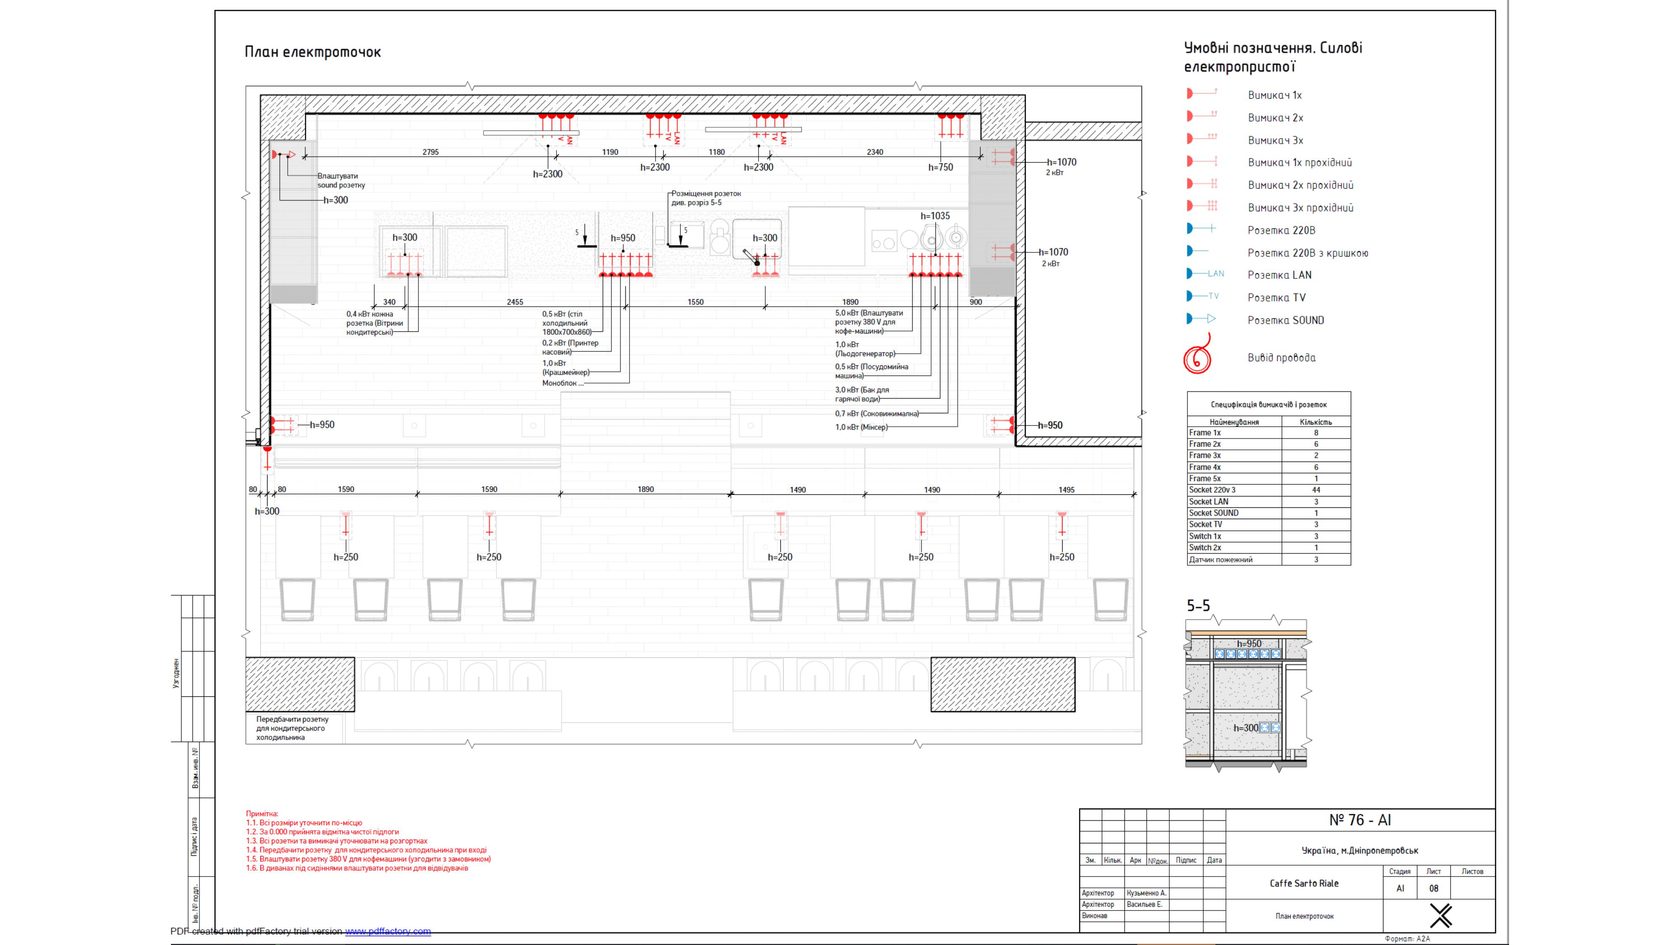Click 'Розміщення розеток див. розріз 5-5' annotation
The height and width of the screenshot is (945, 1680).
click(x=706, y=198)
